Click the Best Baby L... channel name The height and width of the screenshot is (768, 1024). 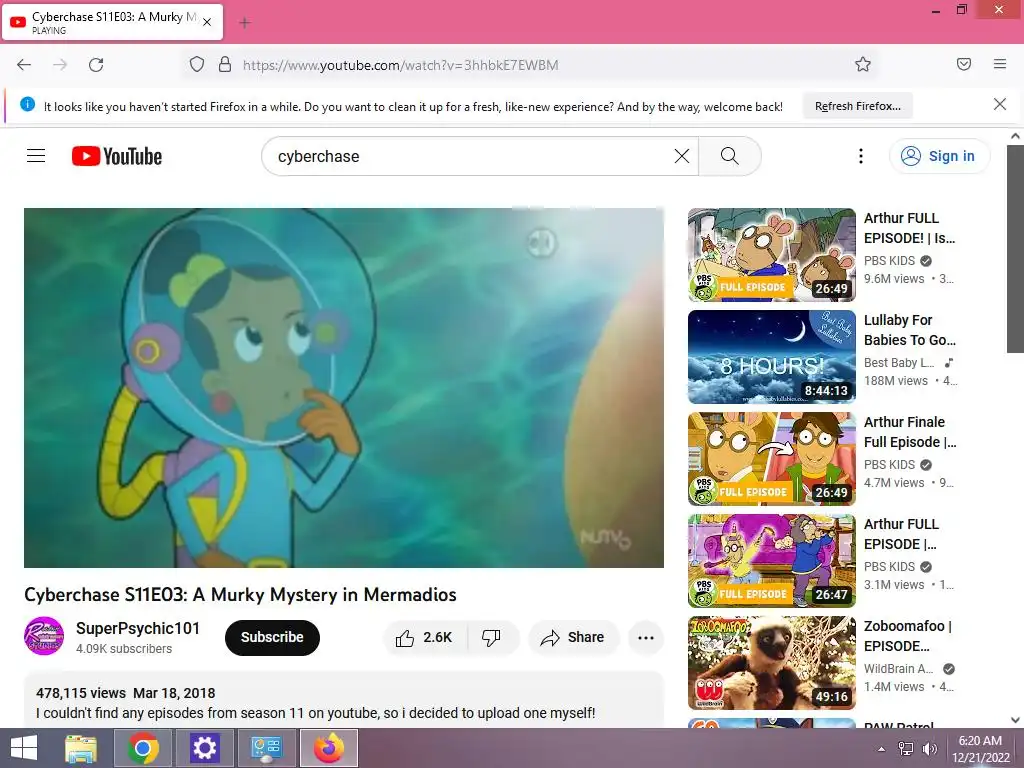tap(899, 363)
